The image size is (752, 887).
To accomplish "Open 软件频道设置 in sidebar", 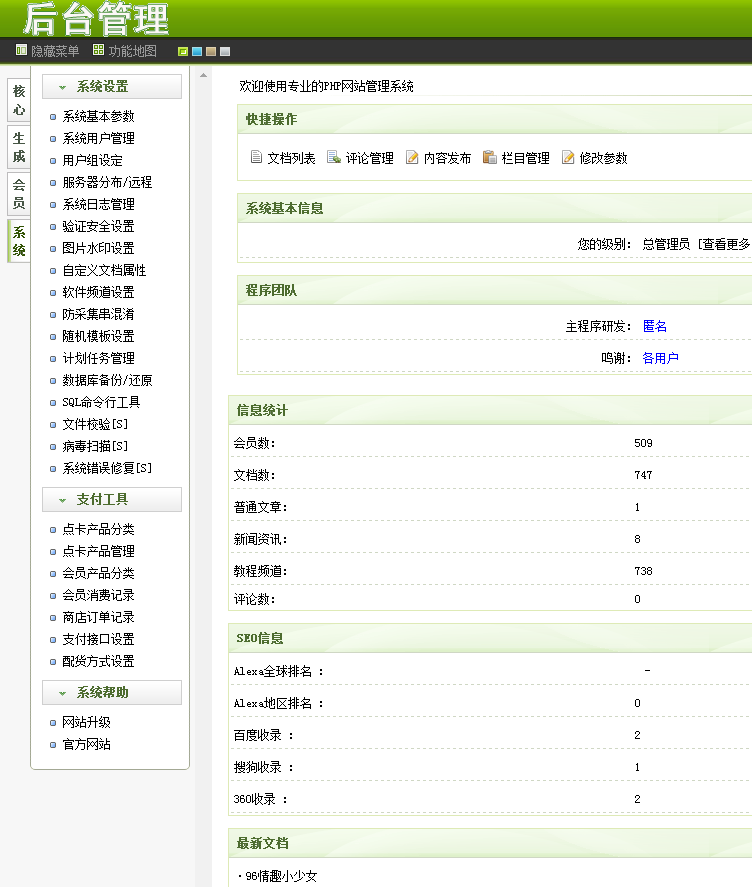I will [x=98, y=292].
